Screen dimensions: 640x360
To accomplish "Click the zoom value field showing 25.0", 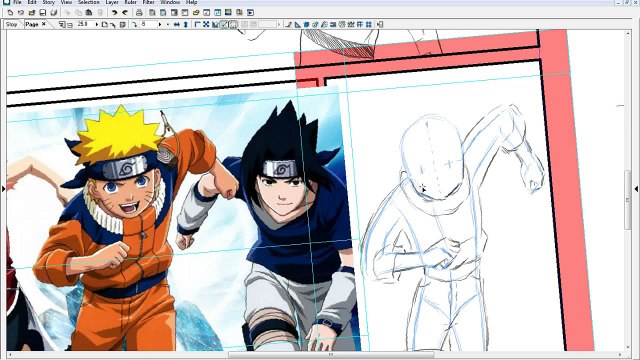I will coord(84,24).
